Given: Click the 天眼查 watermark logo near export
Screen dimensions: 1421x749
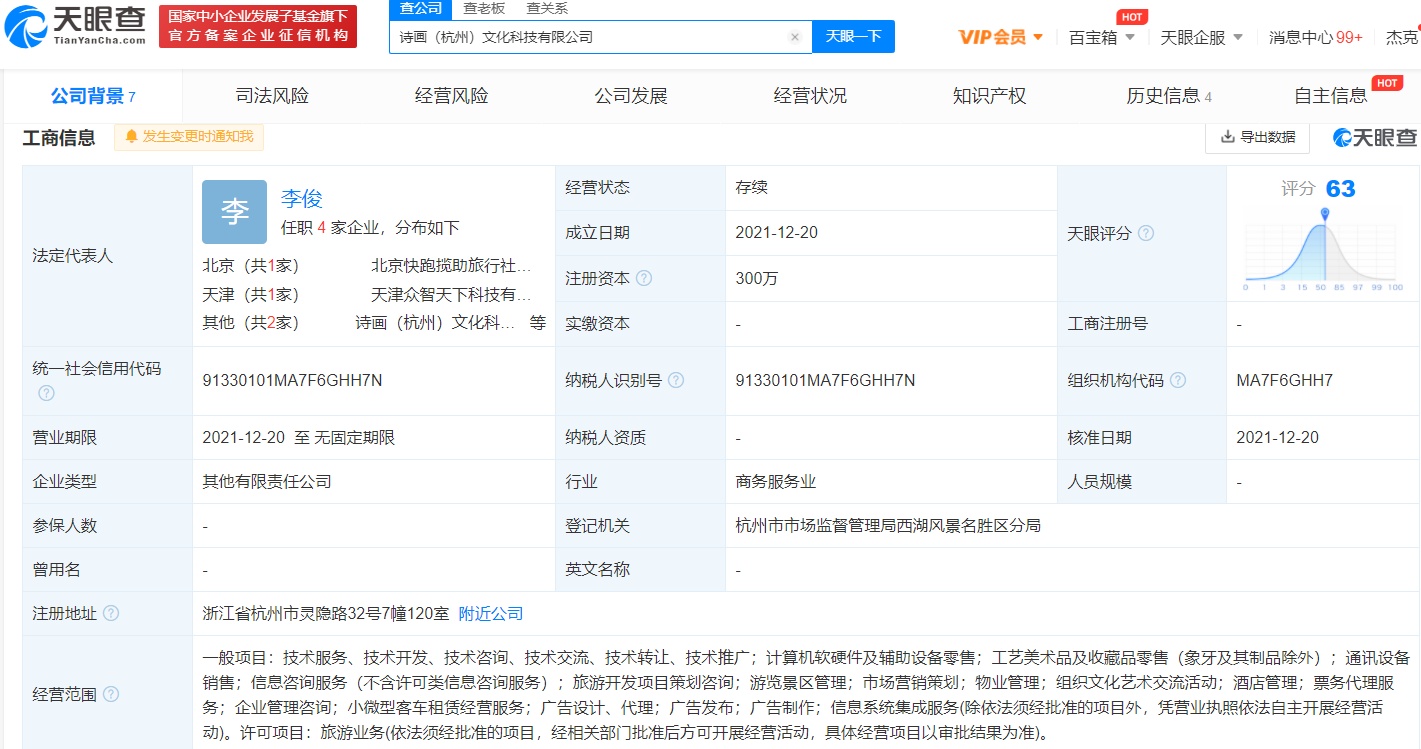Looking at the screenshot, I should coord(1375,137).
